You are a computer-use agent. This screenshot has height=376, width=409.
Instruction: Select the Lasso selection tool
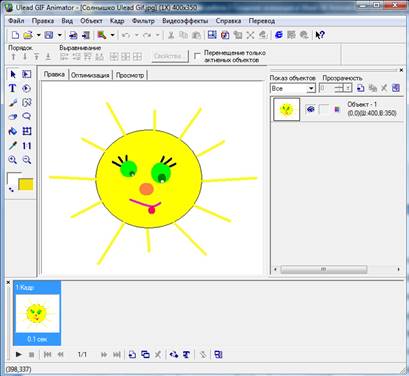click(x=27, y=117)
